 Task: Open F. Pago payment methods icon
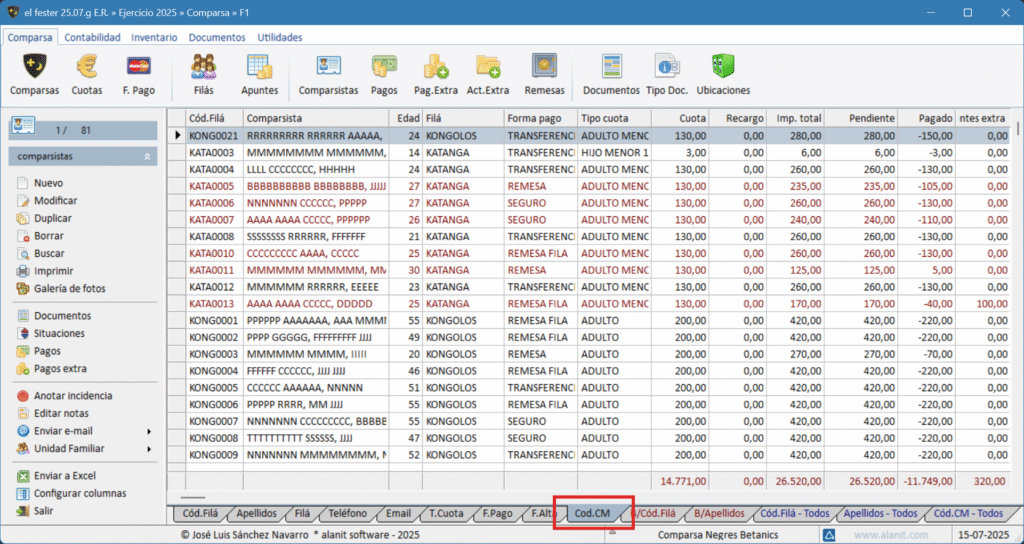pos(139,73)
